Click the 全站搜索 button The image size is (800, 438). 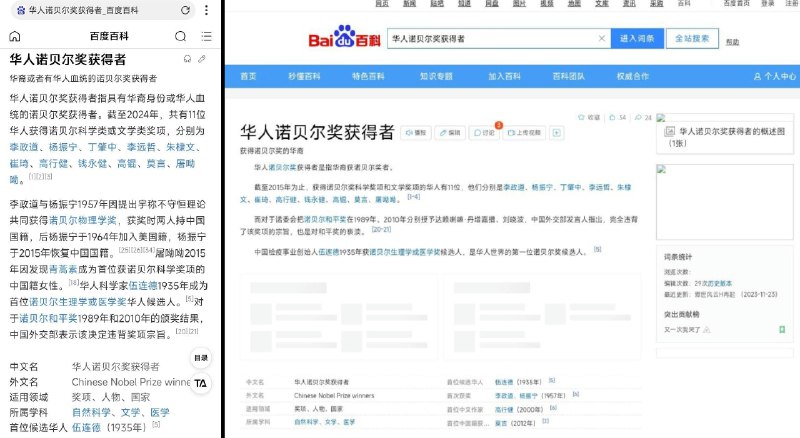click(x=692, y=38)
